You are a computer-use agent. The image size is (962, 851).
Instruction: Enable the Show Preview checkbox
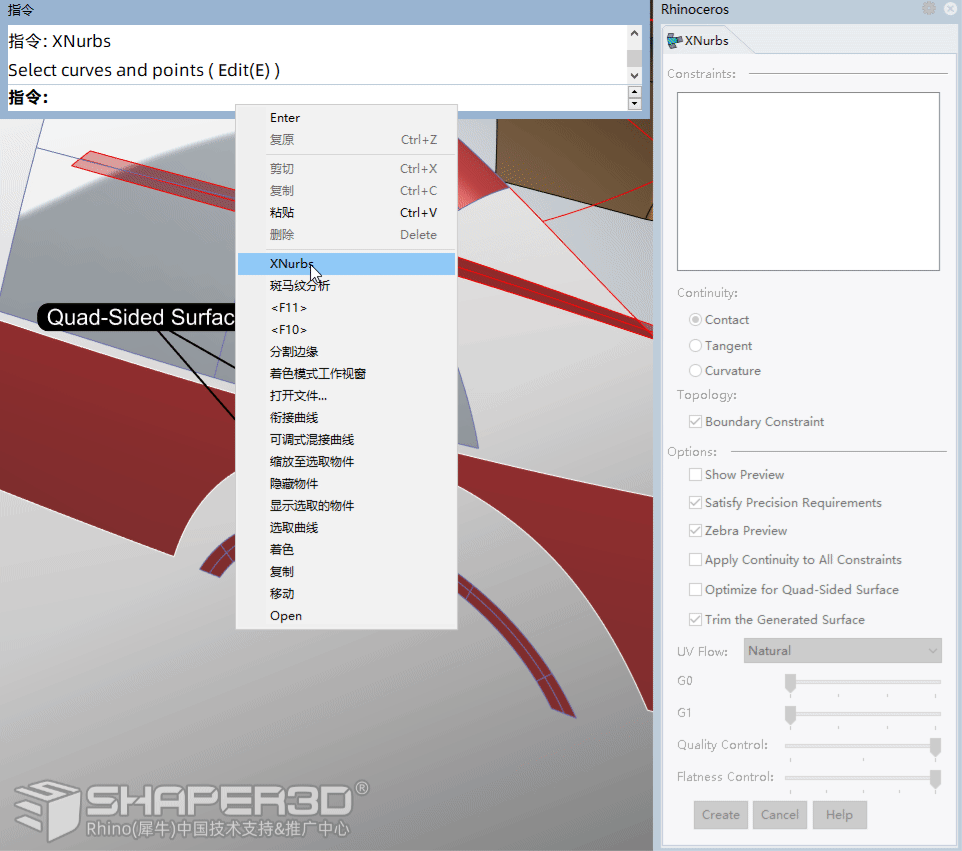(695, 474)
